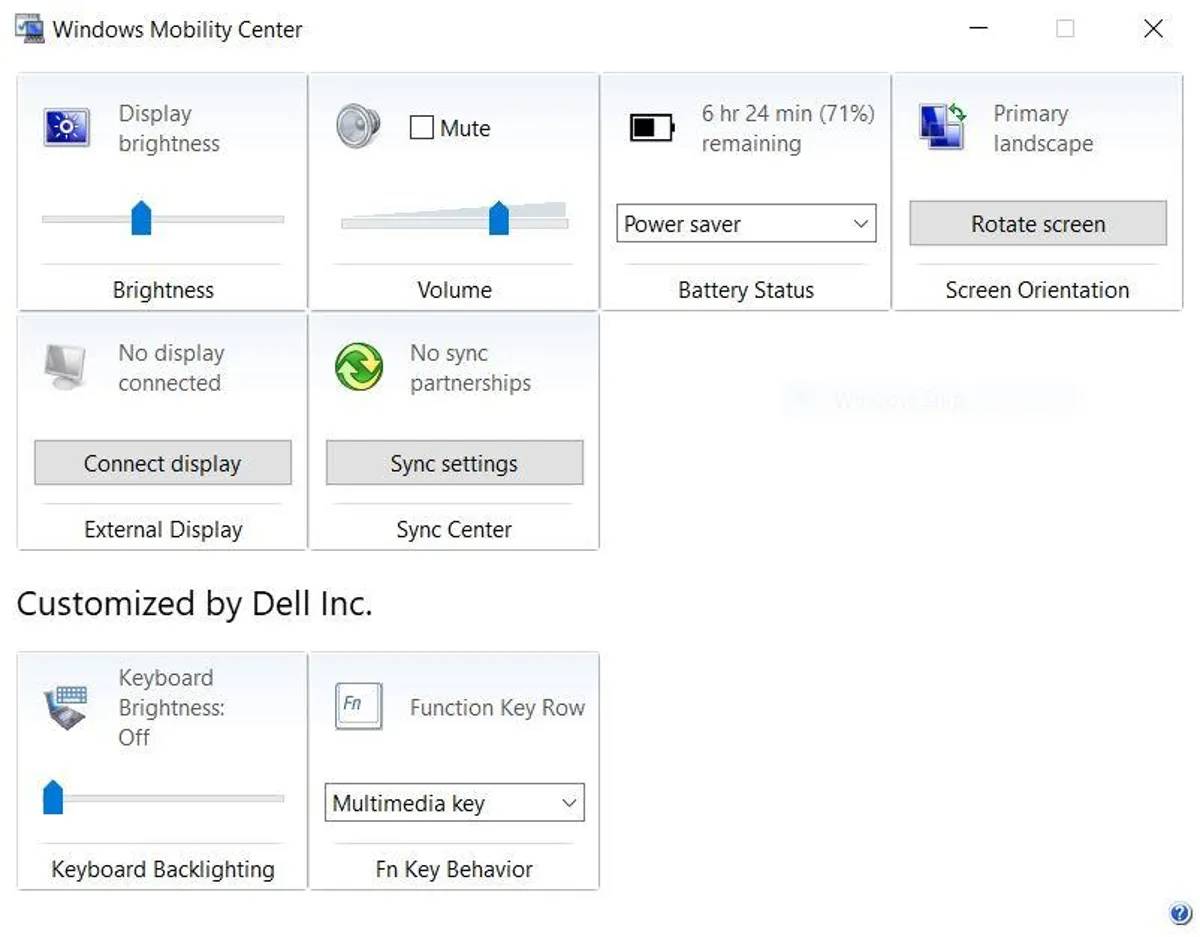Open the Multimedia key behavior dropdown
This screenshot has height=937, width=1200.
tap(453, 803)
